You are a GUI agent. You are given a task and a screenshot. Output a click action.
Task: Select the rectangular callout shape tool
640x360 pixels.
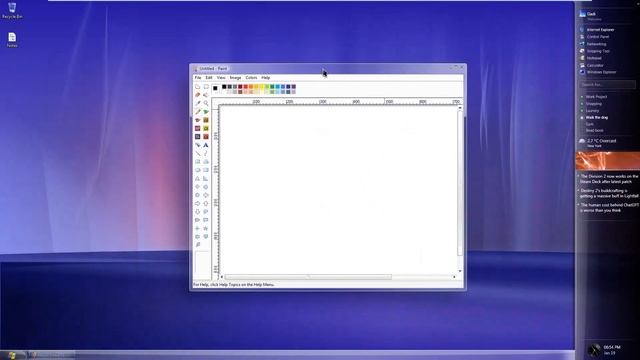pyautogui.click(x=206, y=220)
